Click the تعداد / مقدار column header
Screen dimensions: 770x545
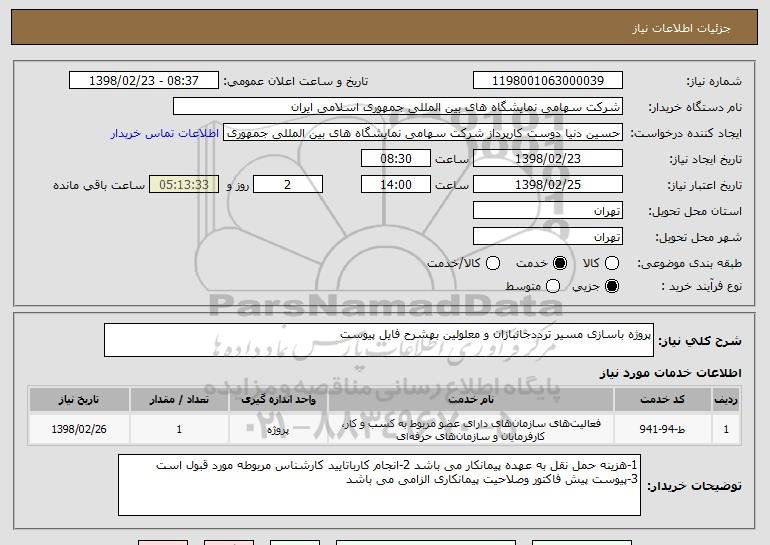click(179, 400)
